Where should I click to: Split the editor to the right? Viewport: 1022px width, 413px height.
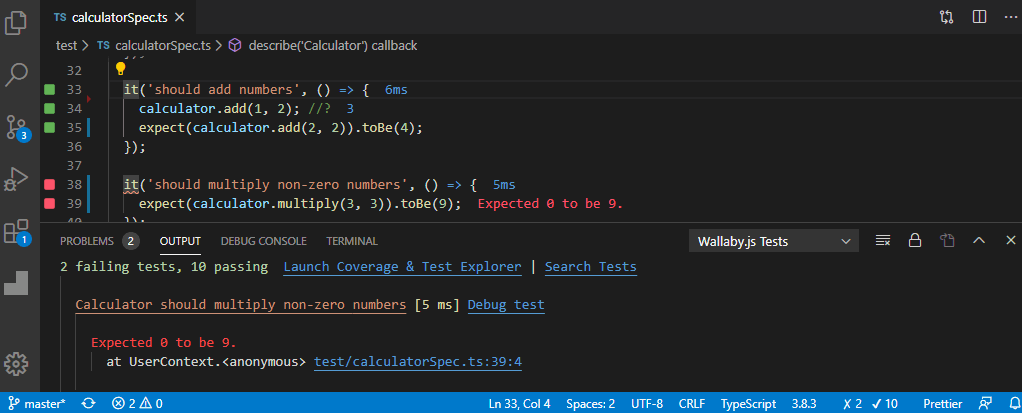(979, 17)
